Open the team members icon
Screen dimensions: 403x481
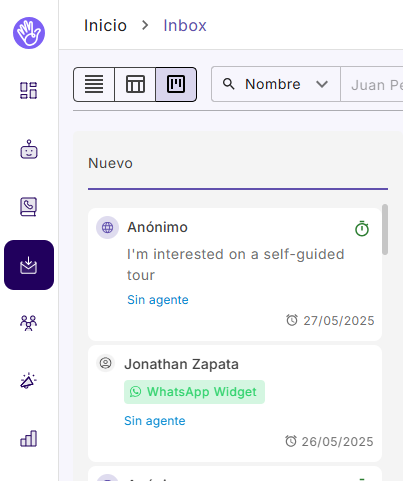pos(28,323)
